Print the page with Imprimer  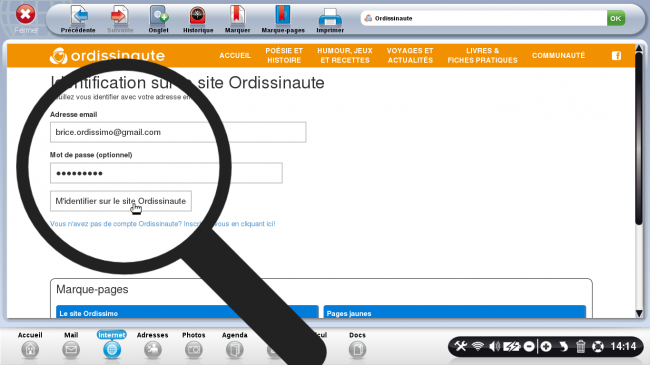pyautogui.click(x=330, y=19)
